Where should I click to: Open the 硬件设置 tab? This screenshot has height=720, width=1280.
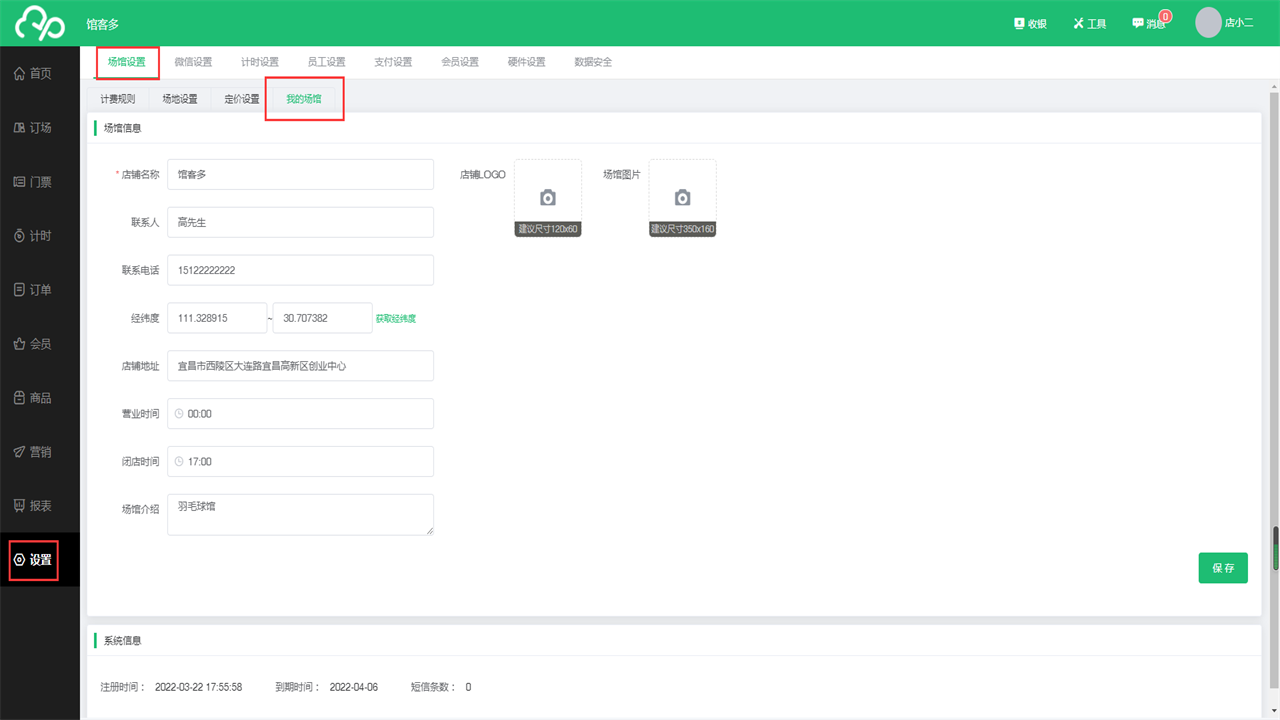pyautogui.click(x=526, y=62)
